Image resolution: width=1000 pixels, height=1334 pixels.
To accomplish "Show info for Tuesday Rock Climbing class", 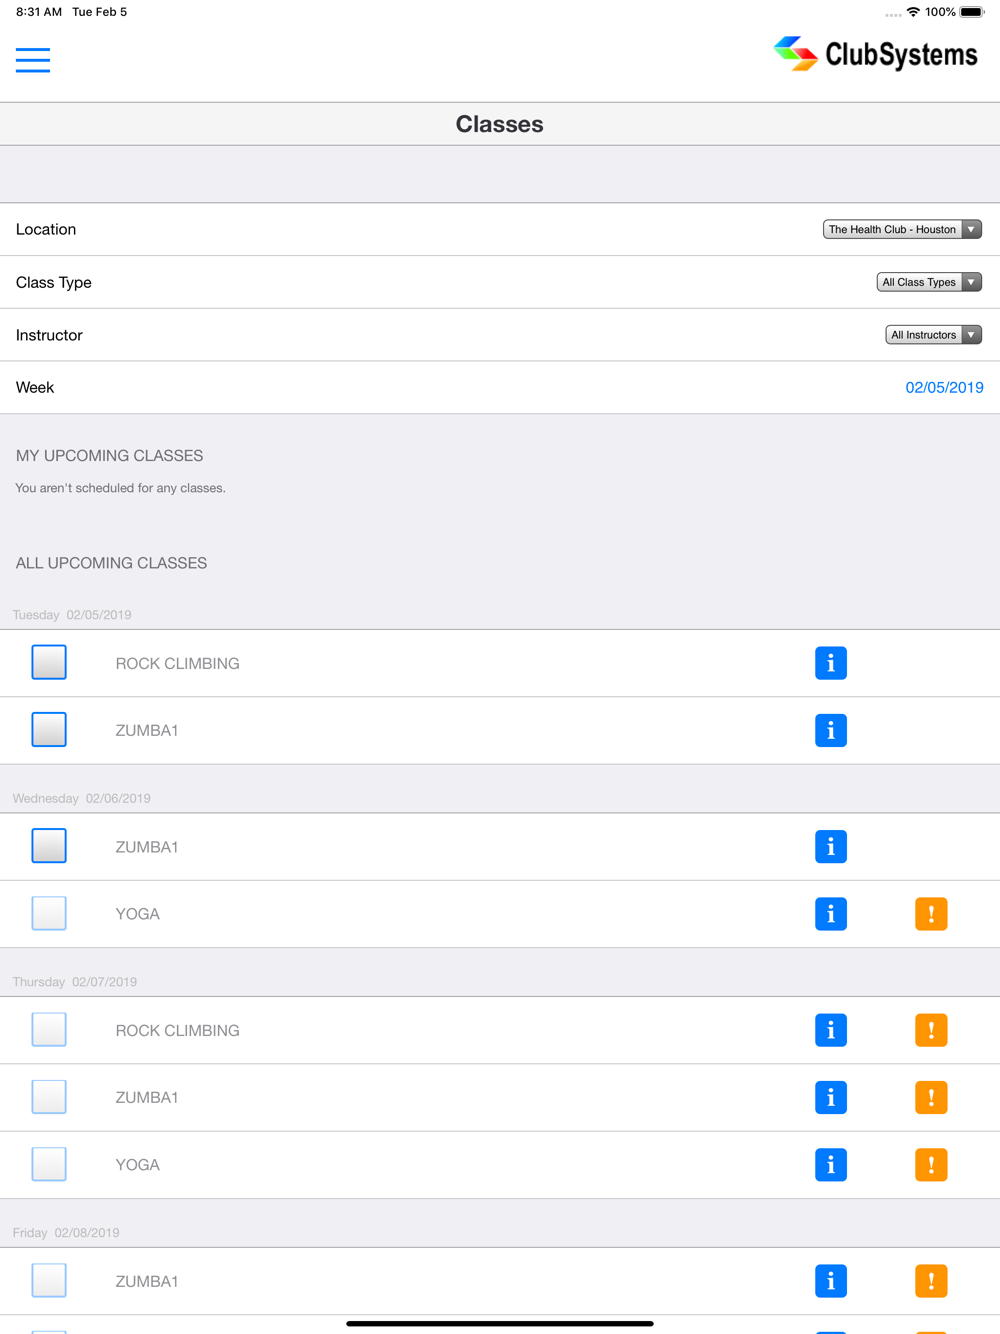I will pyautogui.click(x=831, y=663).
